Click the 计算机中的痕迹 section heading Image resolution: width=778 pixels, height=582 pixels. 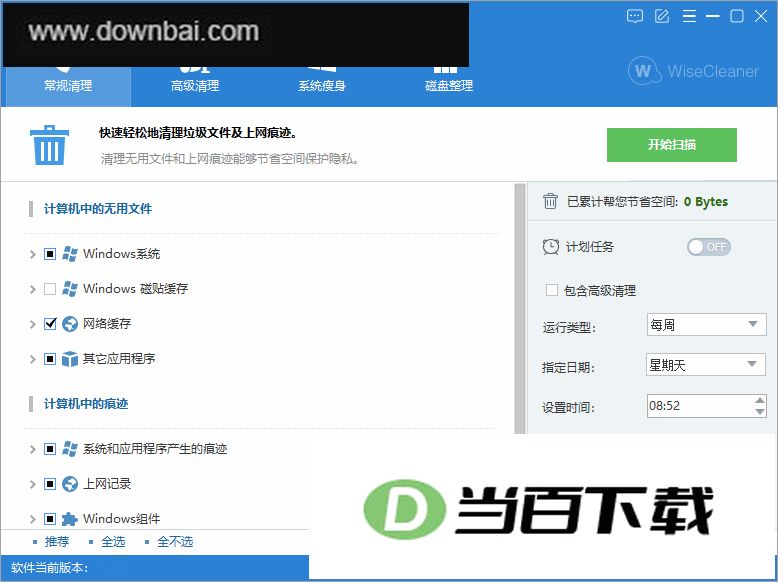tap(86, 404)
